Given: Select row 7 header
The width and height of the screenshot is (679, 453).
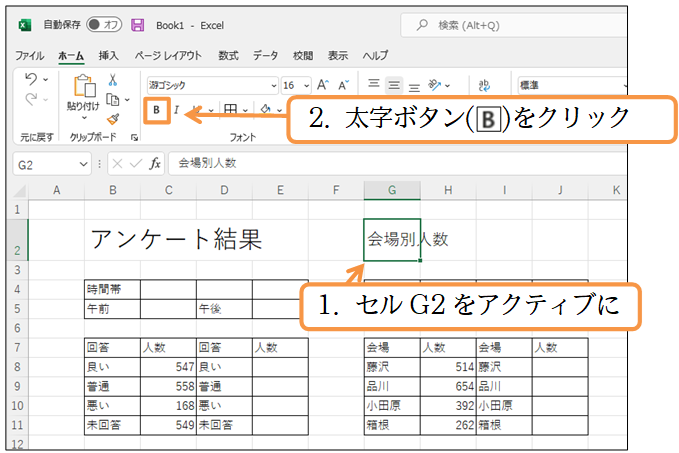Looking at the screenshot, I should pyautogui.click(x=17, y=348).
